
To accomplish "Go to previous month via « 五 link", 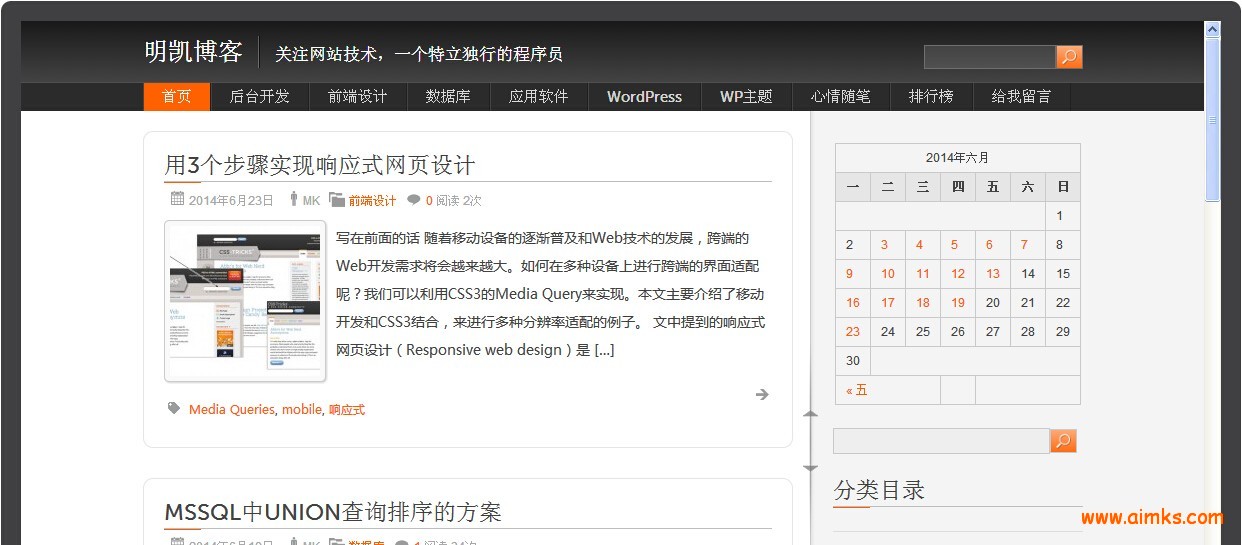I will [x=857, y=390].
